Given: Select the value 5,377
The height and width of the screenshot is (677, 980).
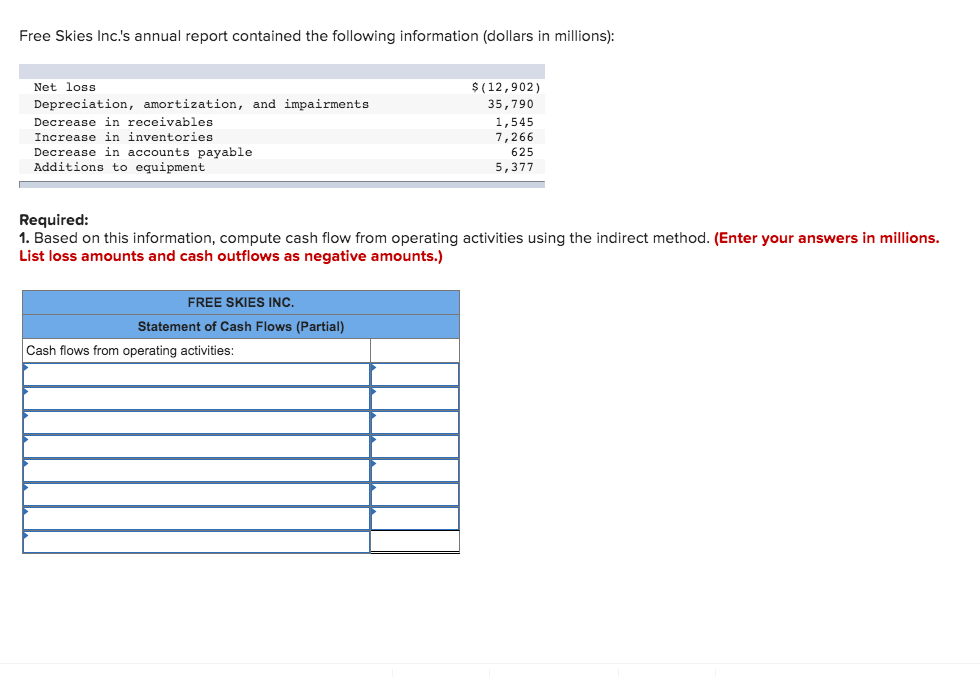Looking at the screenshot, I should 514,167.
